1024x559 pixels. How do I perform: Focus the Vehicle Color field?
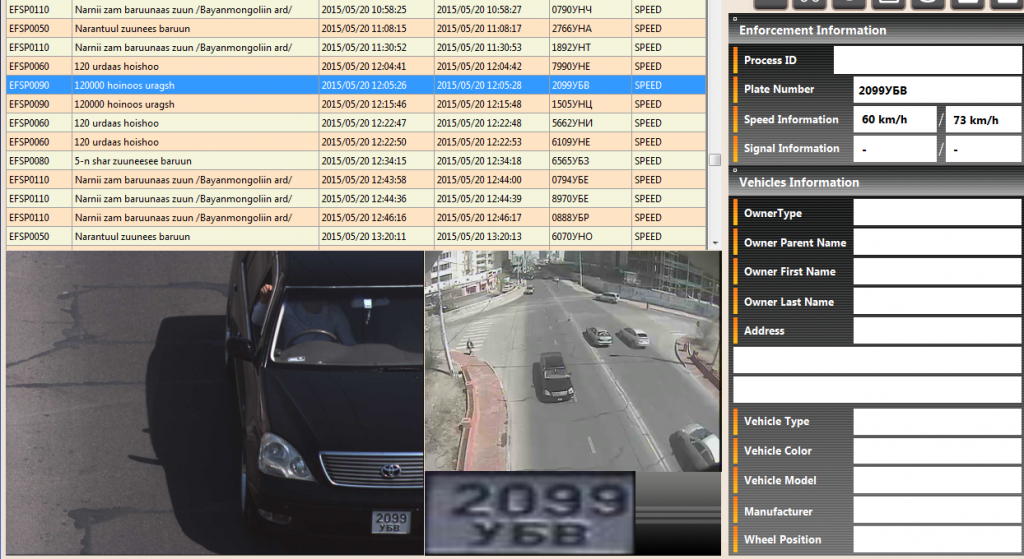[x=936, y=451]
